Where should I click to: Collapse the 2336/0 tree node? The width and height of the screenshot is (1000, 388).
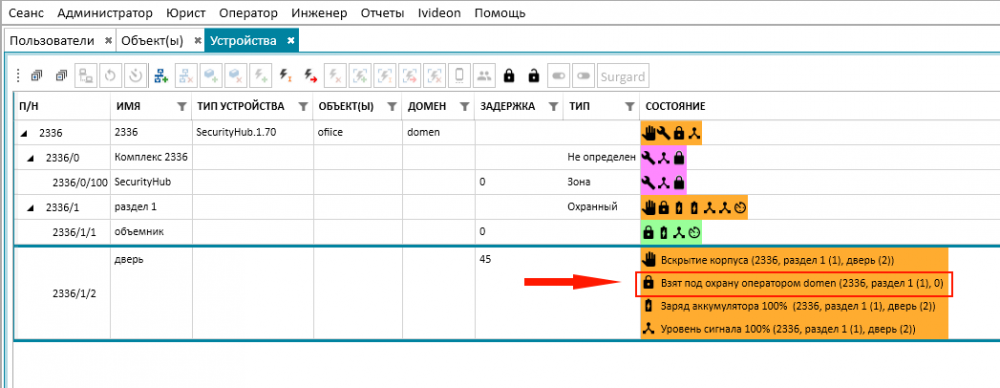(x=30, y=158)
